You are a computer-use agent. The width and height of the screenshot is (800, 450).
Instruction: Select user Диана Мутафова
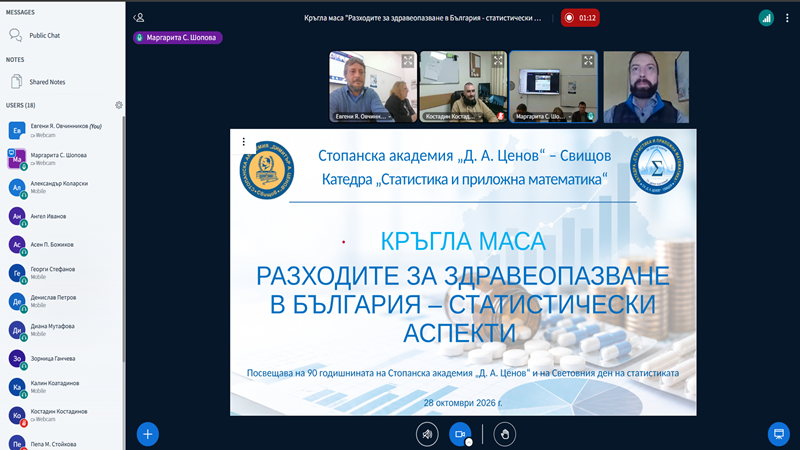tap(62, 330)
